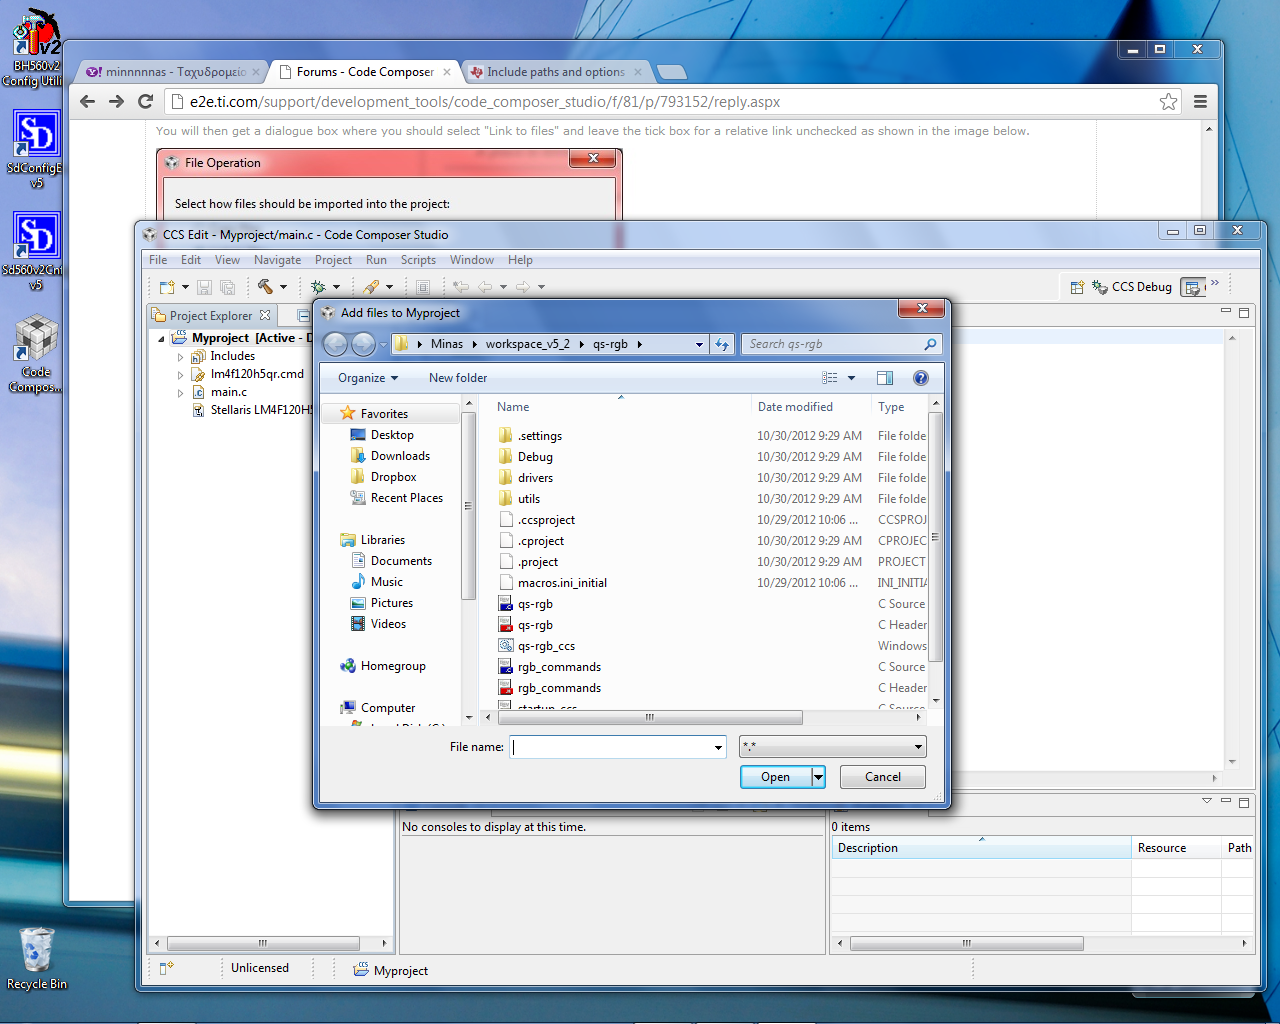Viewport: 1280px width, 1024px height.
Task: Click the Debug bug icon in CCS toolbar
Action: click(318, 287)
